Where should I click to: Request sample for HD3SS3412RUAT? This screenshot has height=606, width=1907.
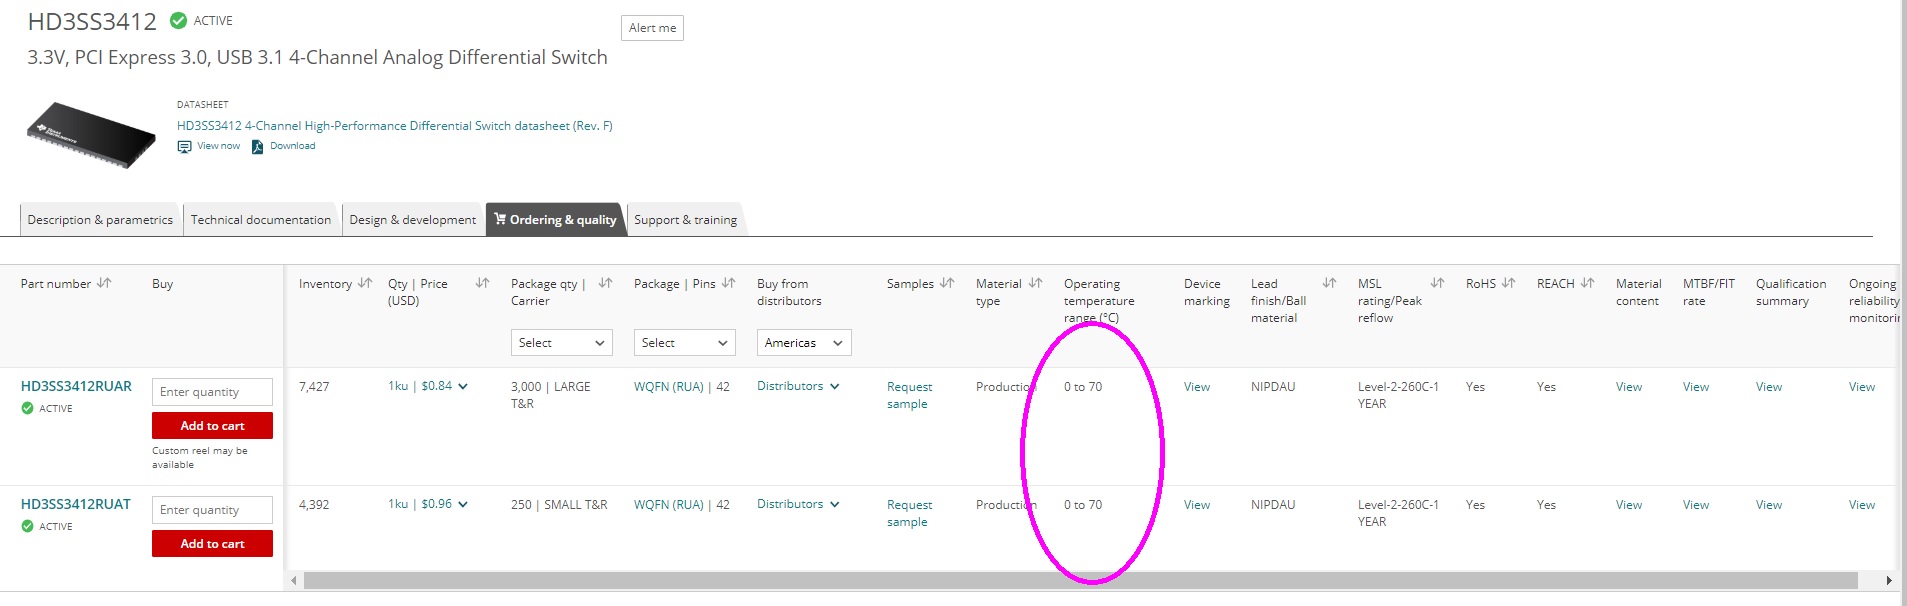909,513
